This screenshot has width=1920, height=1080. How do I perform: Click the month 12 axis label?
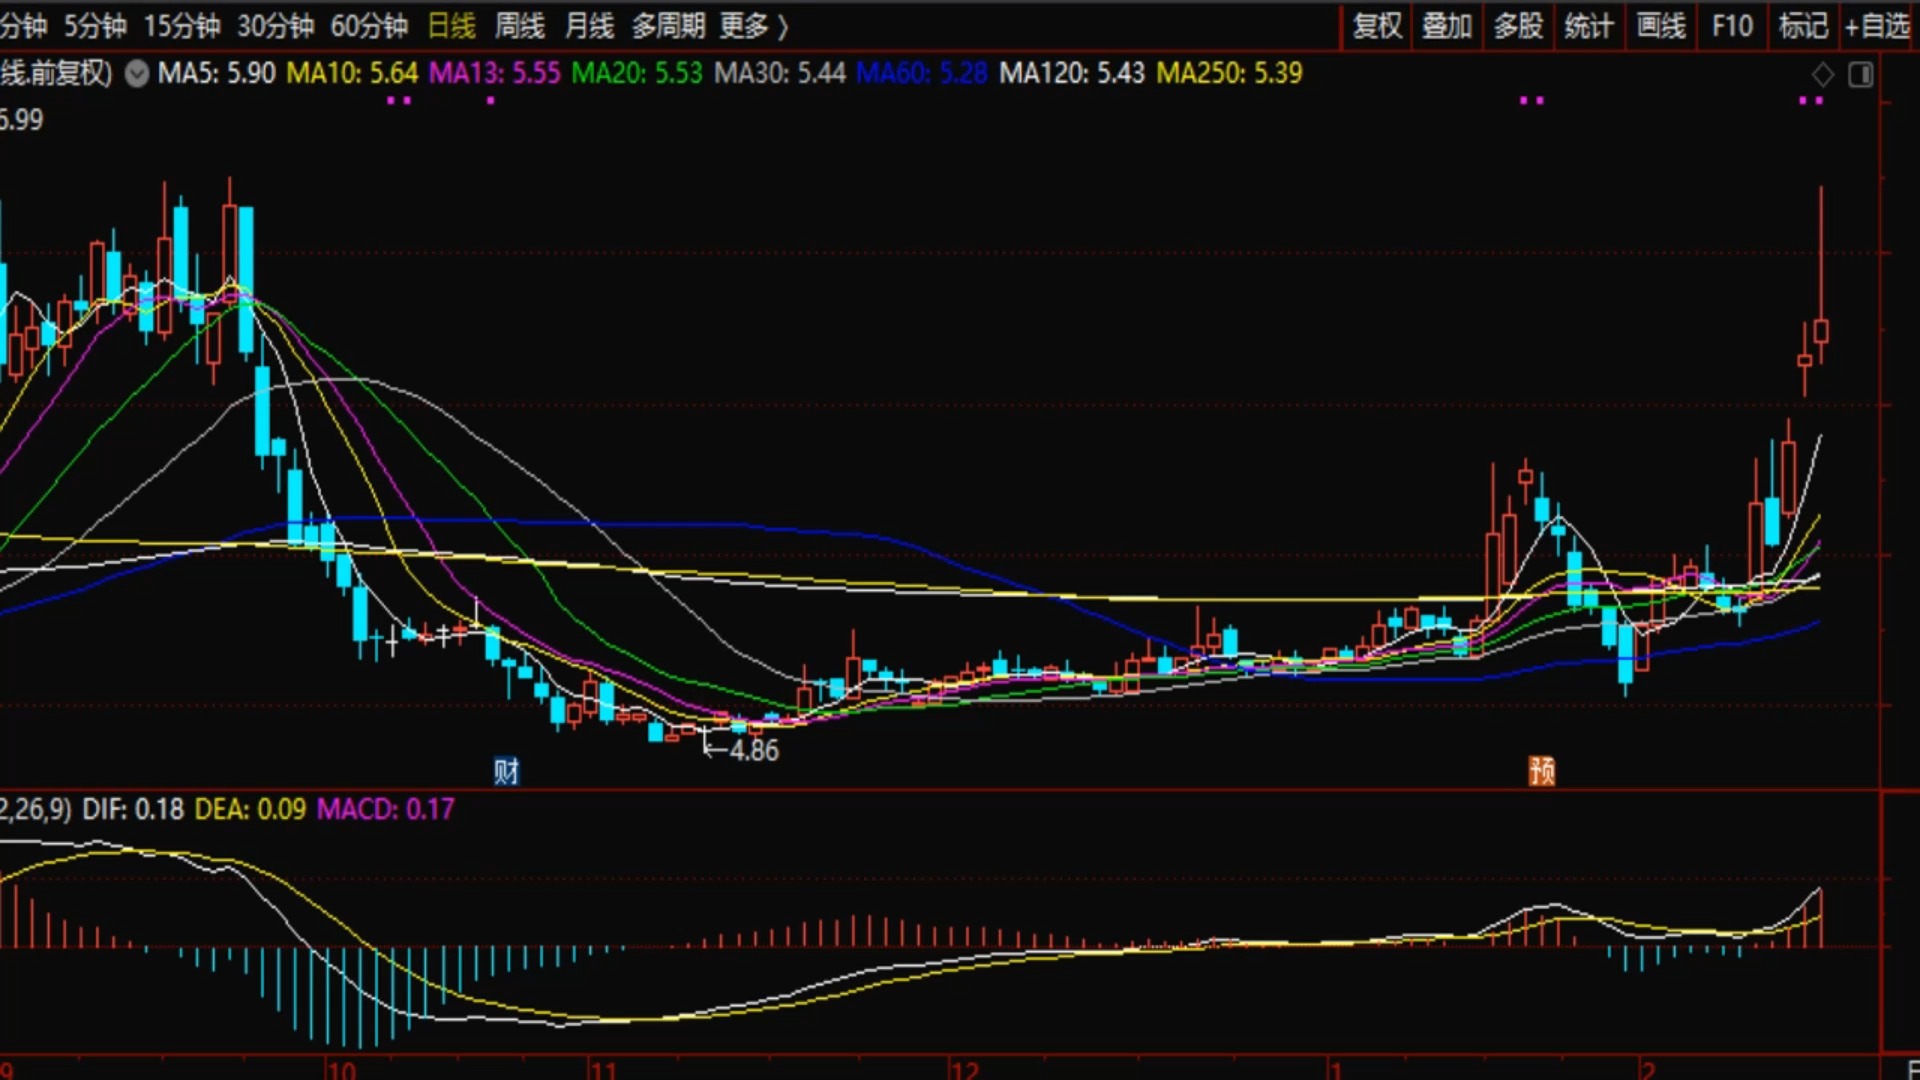click(x=965, y=1070)
